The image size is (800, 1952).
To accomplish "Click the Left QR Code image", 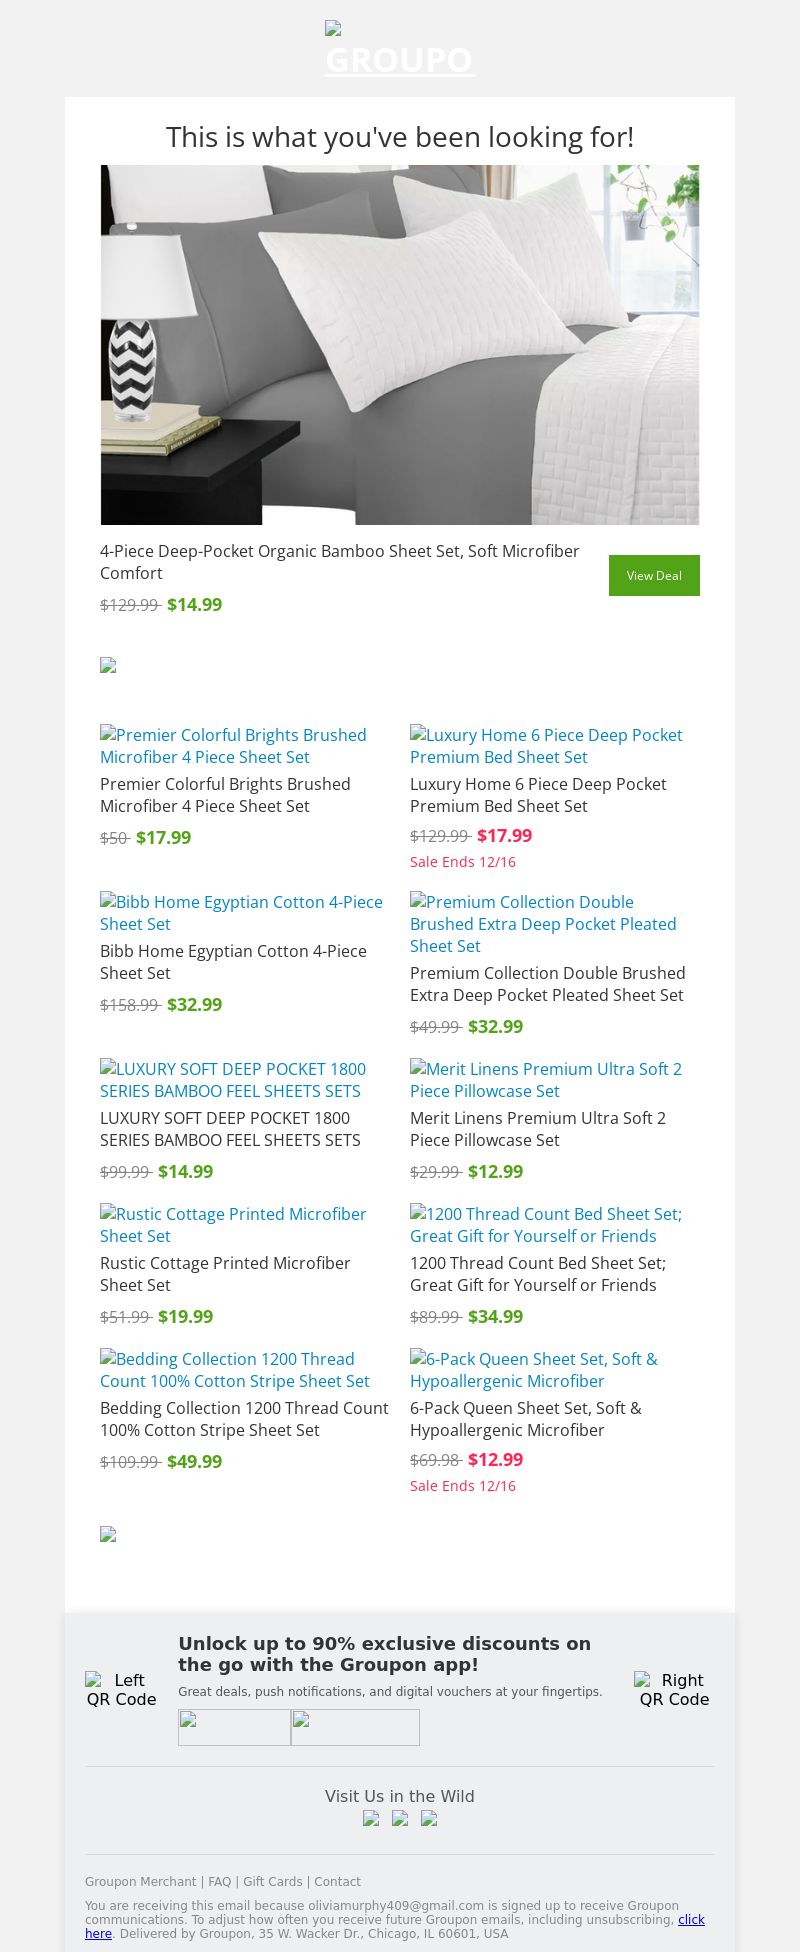I will coord(121,1689).
